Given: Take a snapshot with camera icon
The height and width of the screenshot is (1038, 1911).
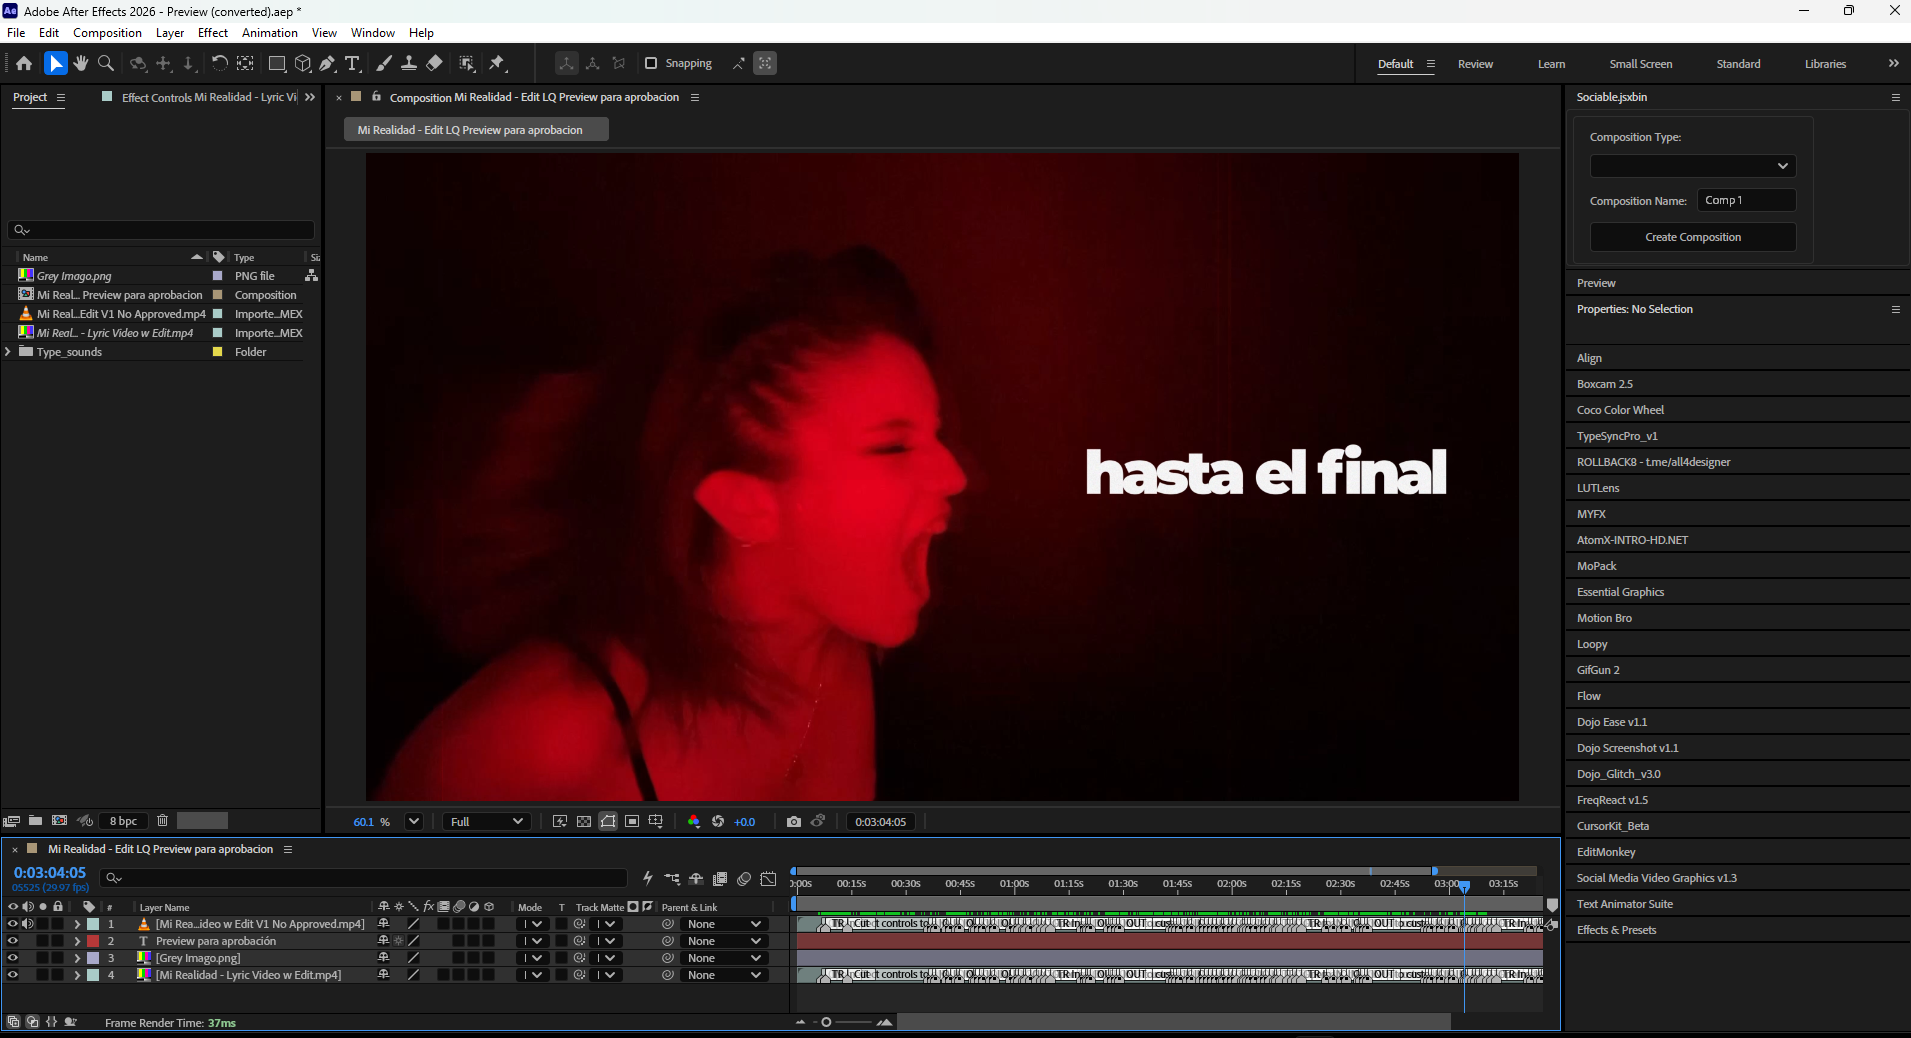Looking at the screenshot, I should (794, 822).
